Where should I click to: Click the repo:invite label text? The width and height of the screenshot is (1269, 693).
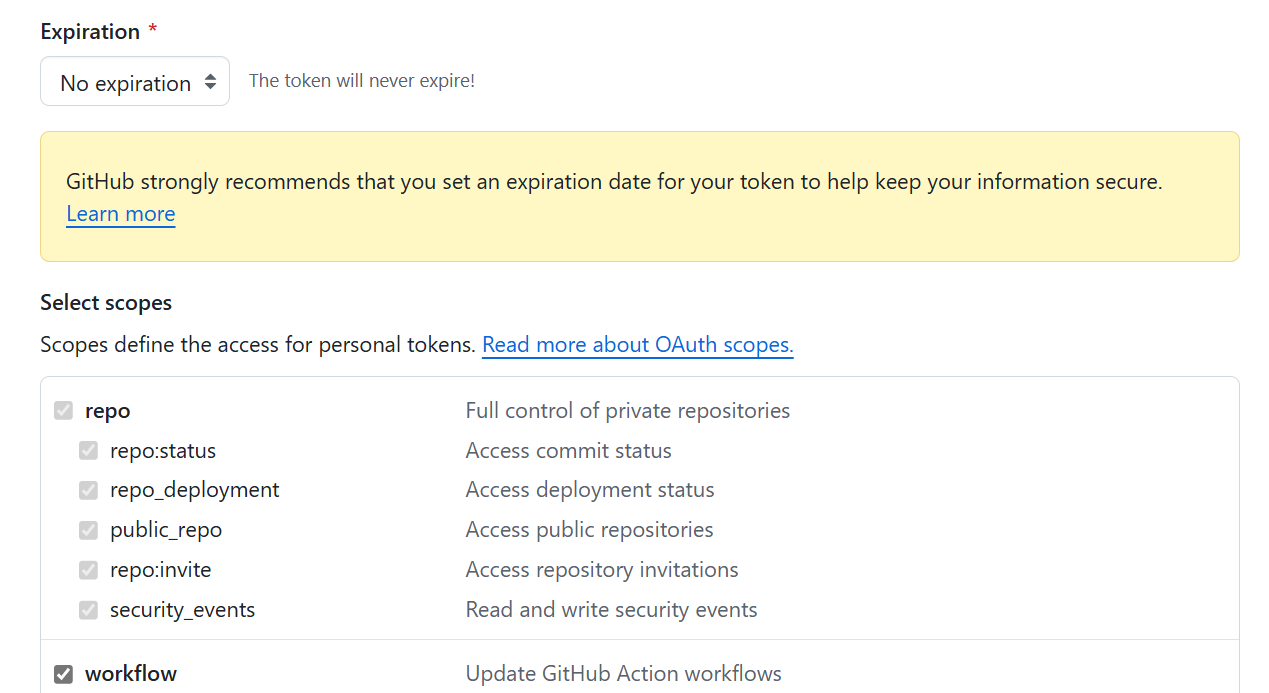pos(161,570)
